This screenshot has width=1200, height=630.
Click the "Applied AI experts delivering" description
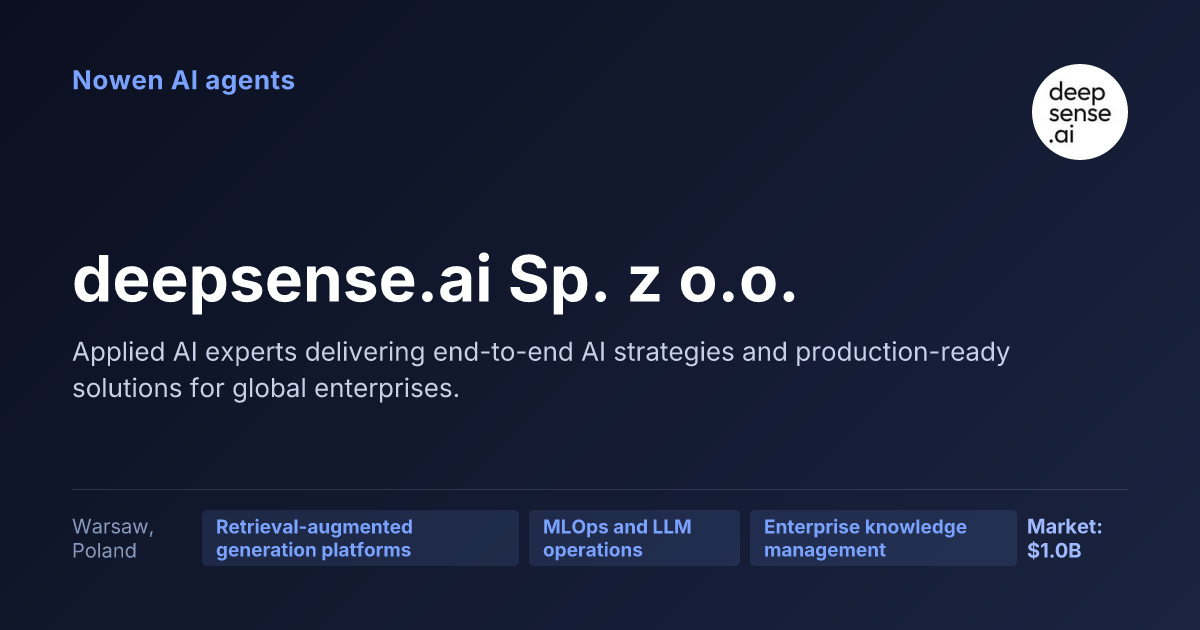click(x=541, y=370)
